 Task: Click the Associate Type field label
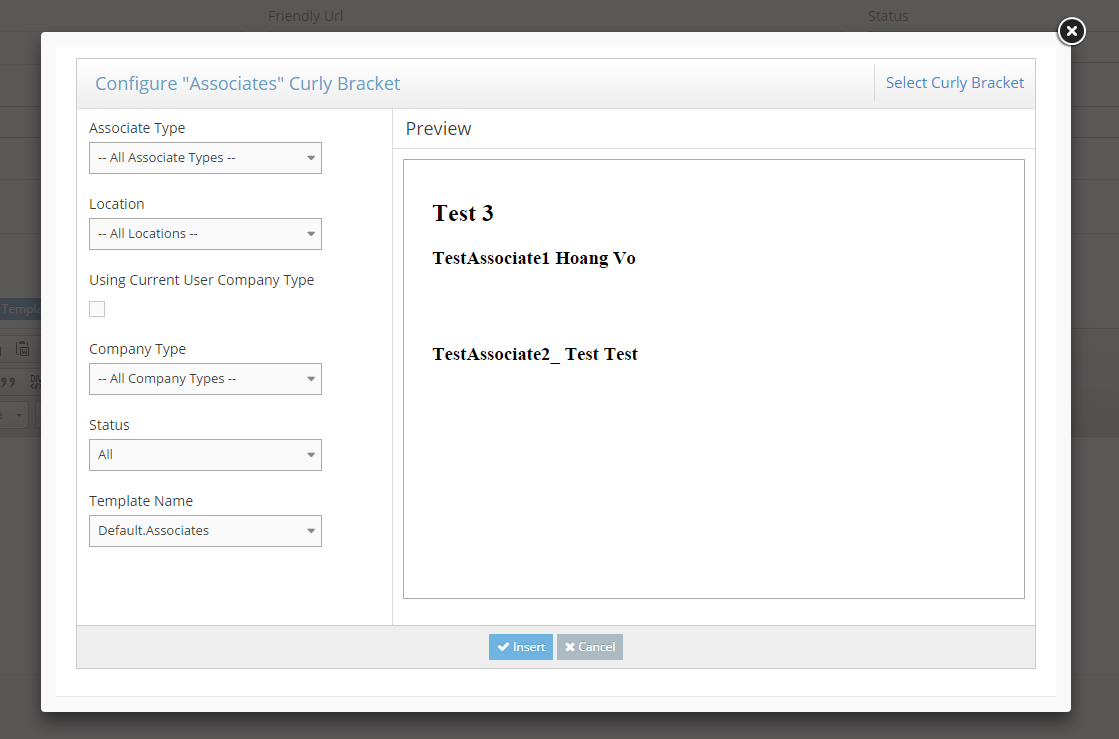(x=137, y=128)
